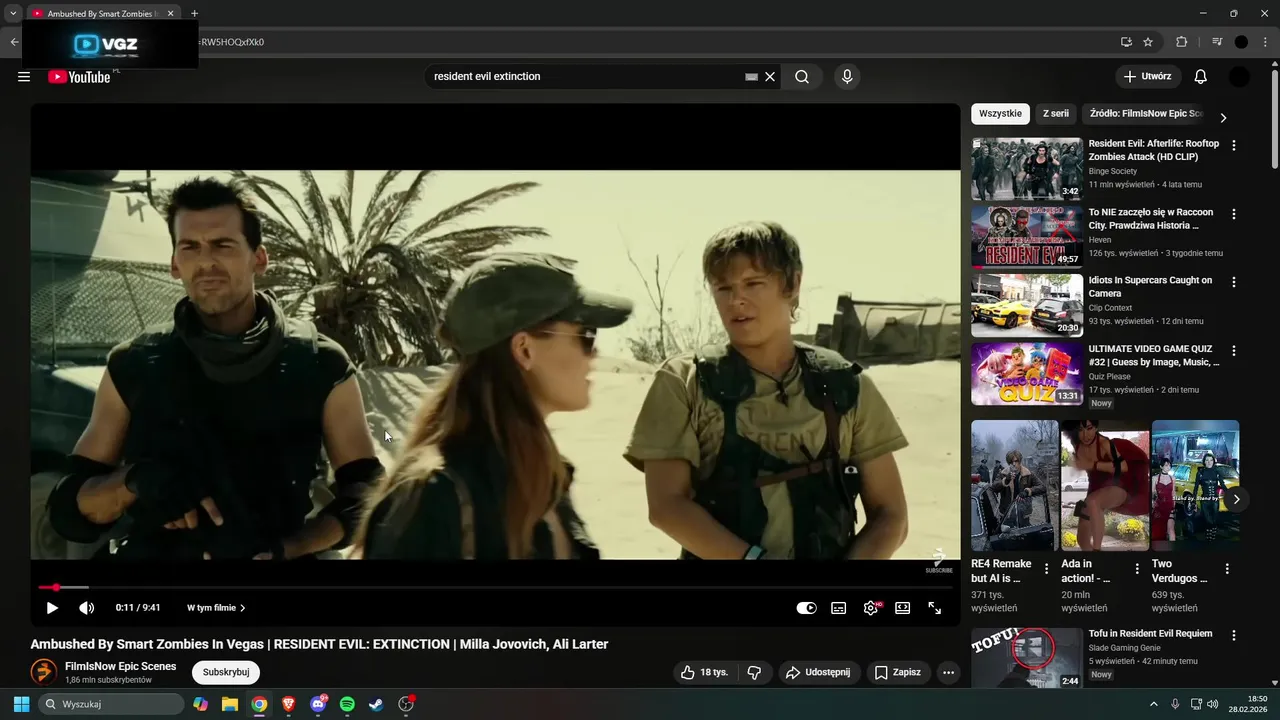Image resolution: width=1280 pixels, height=720 pixels.
Task: Show more filter chips with the arrow
Action: [x=1223, y=117]
